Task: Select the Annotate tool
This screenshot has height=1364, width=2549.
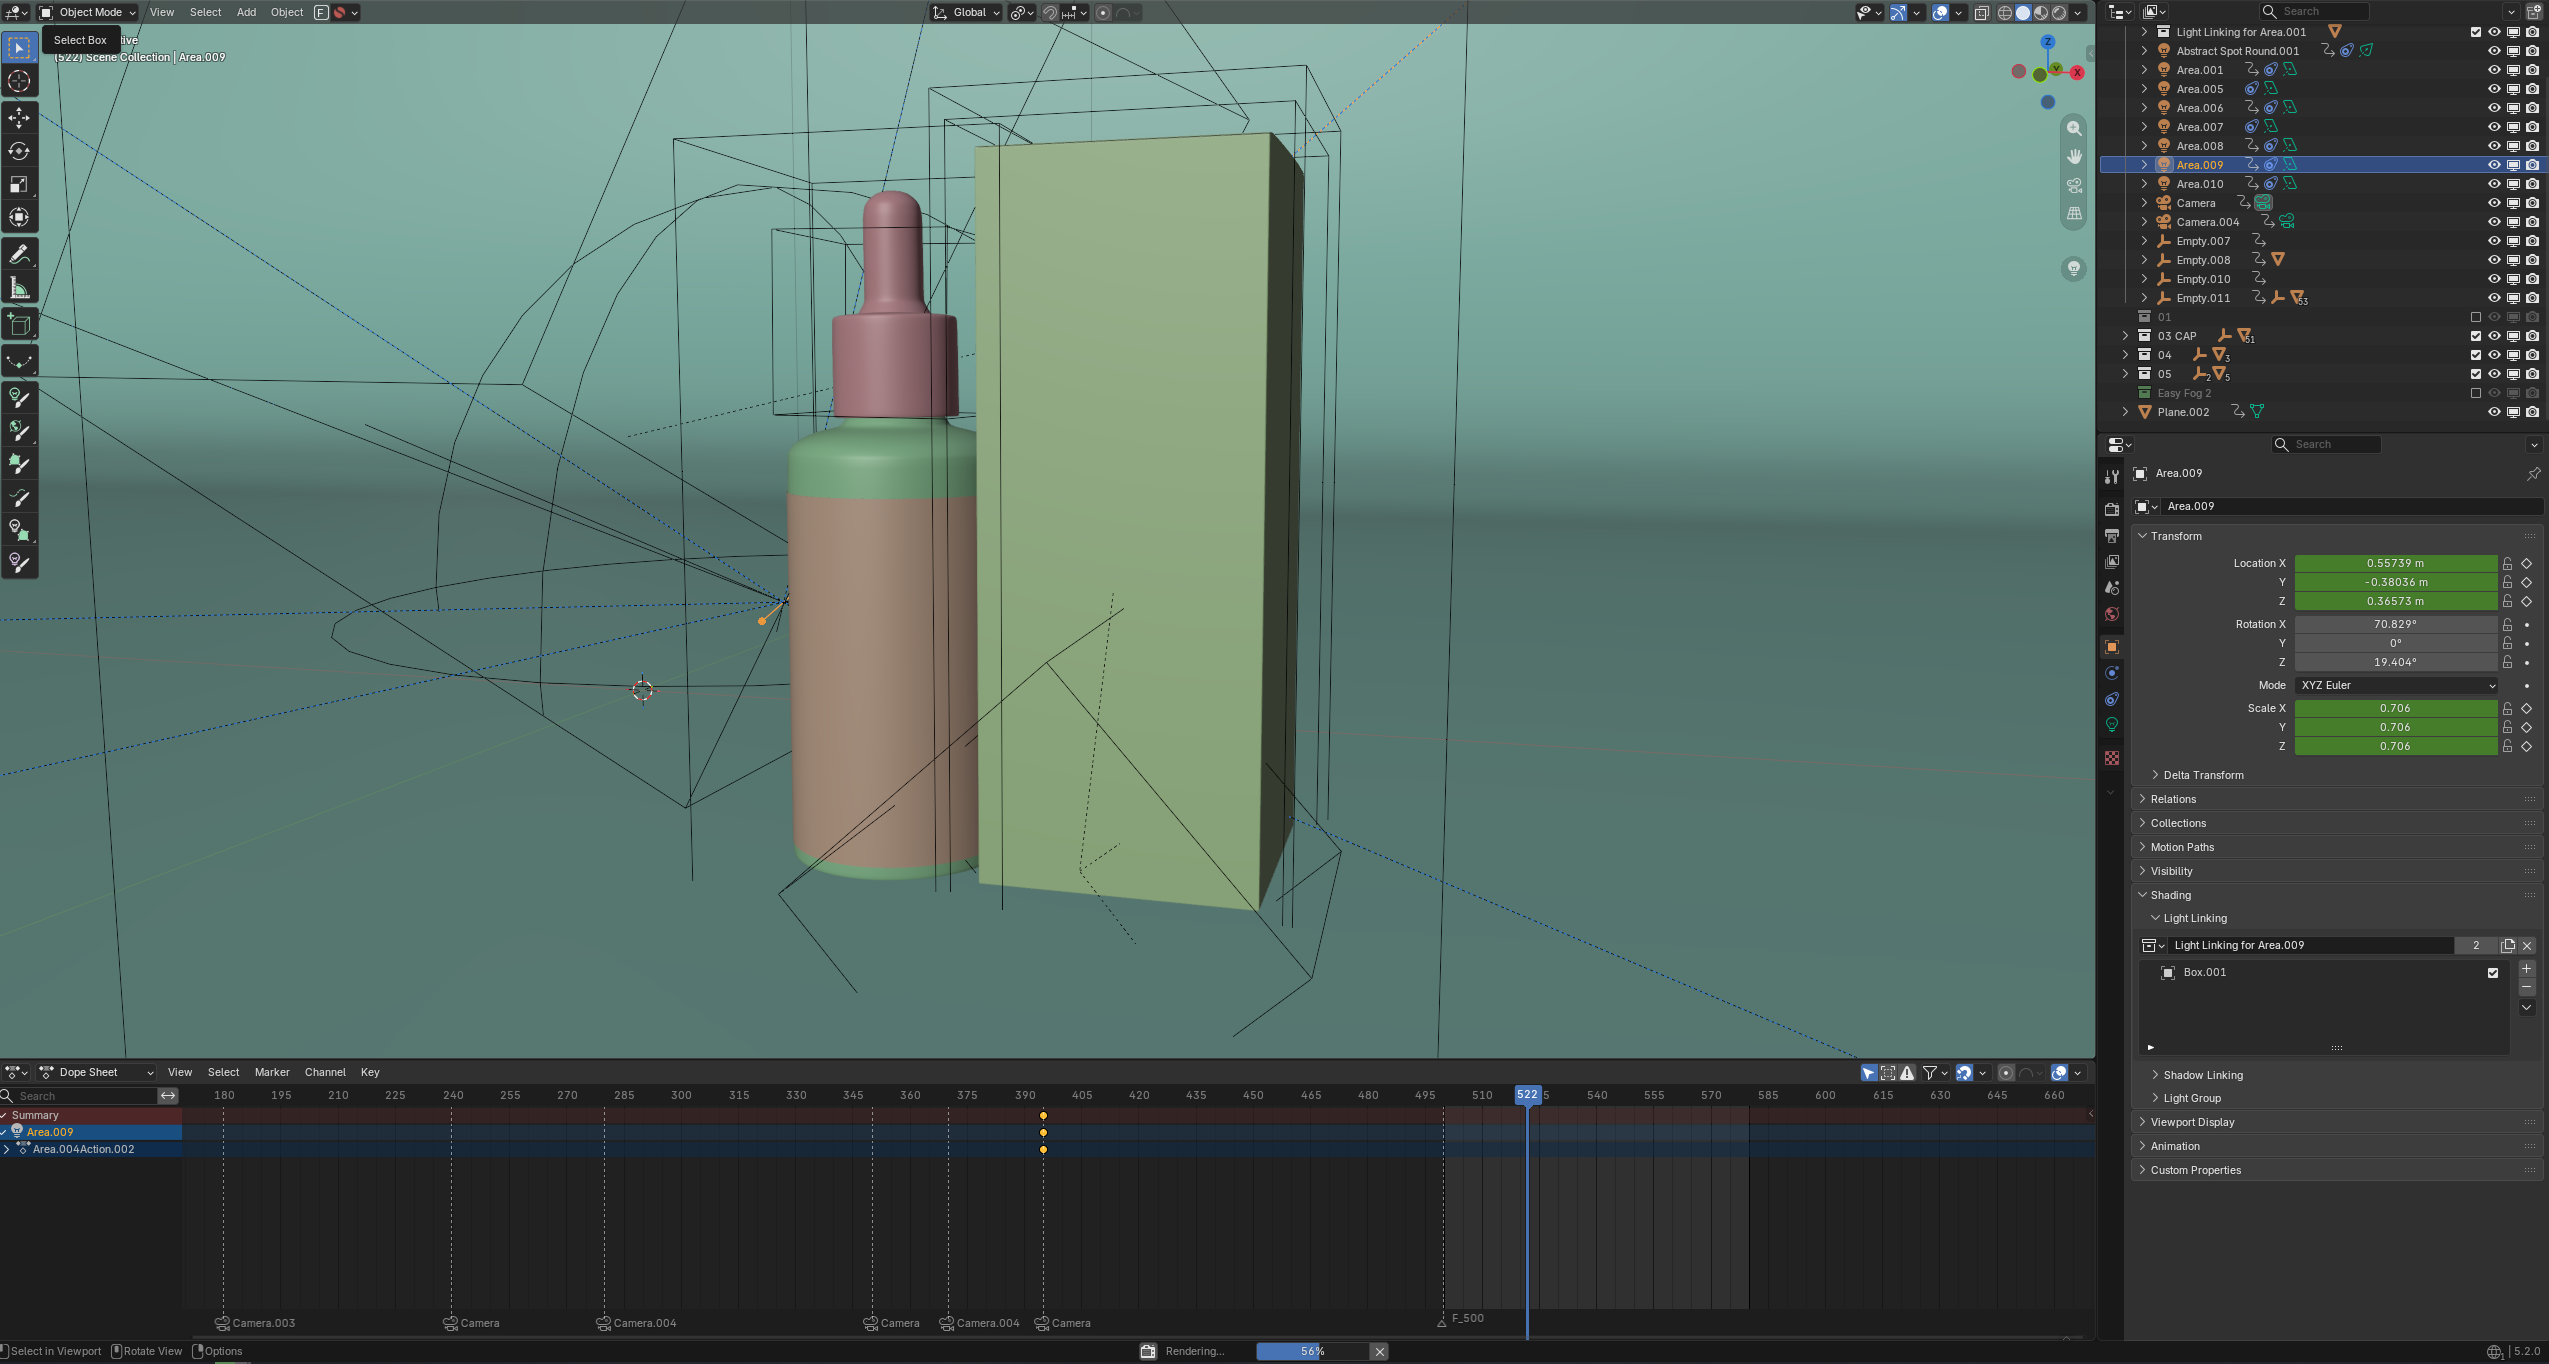Action: [x=19, y=255]
